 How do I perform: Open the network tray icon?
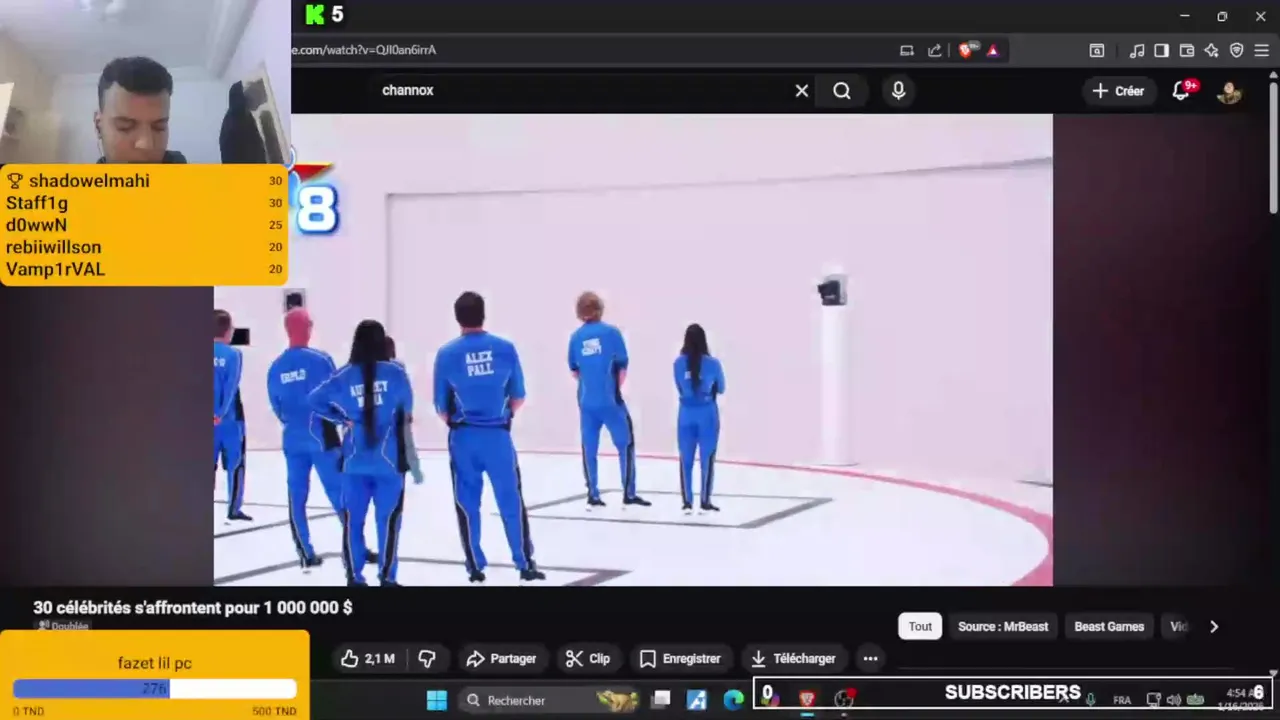tap(1154, 701)
